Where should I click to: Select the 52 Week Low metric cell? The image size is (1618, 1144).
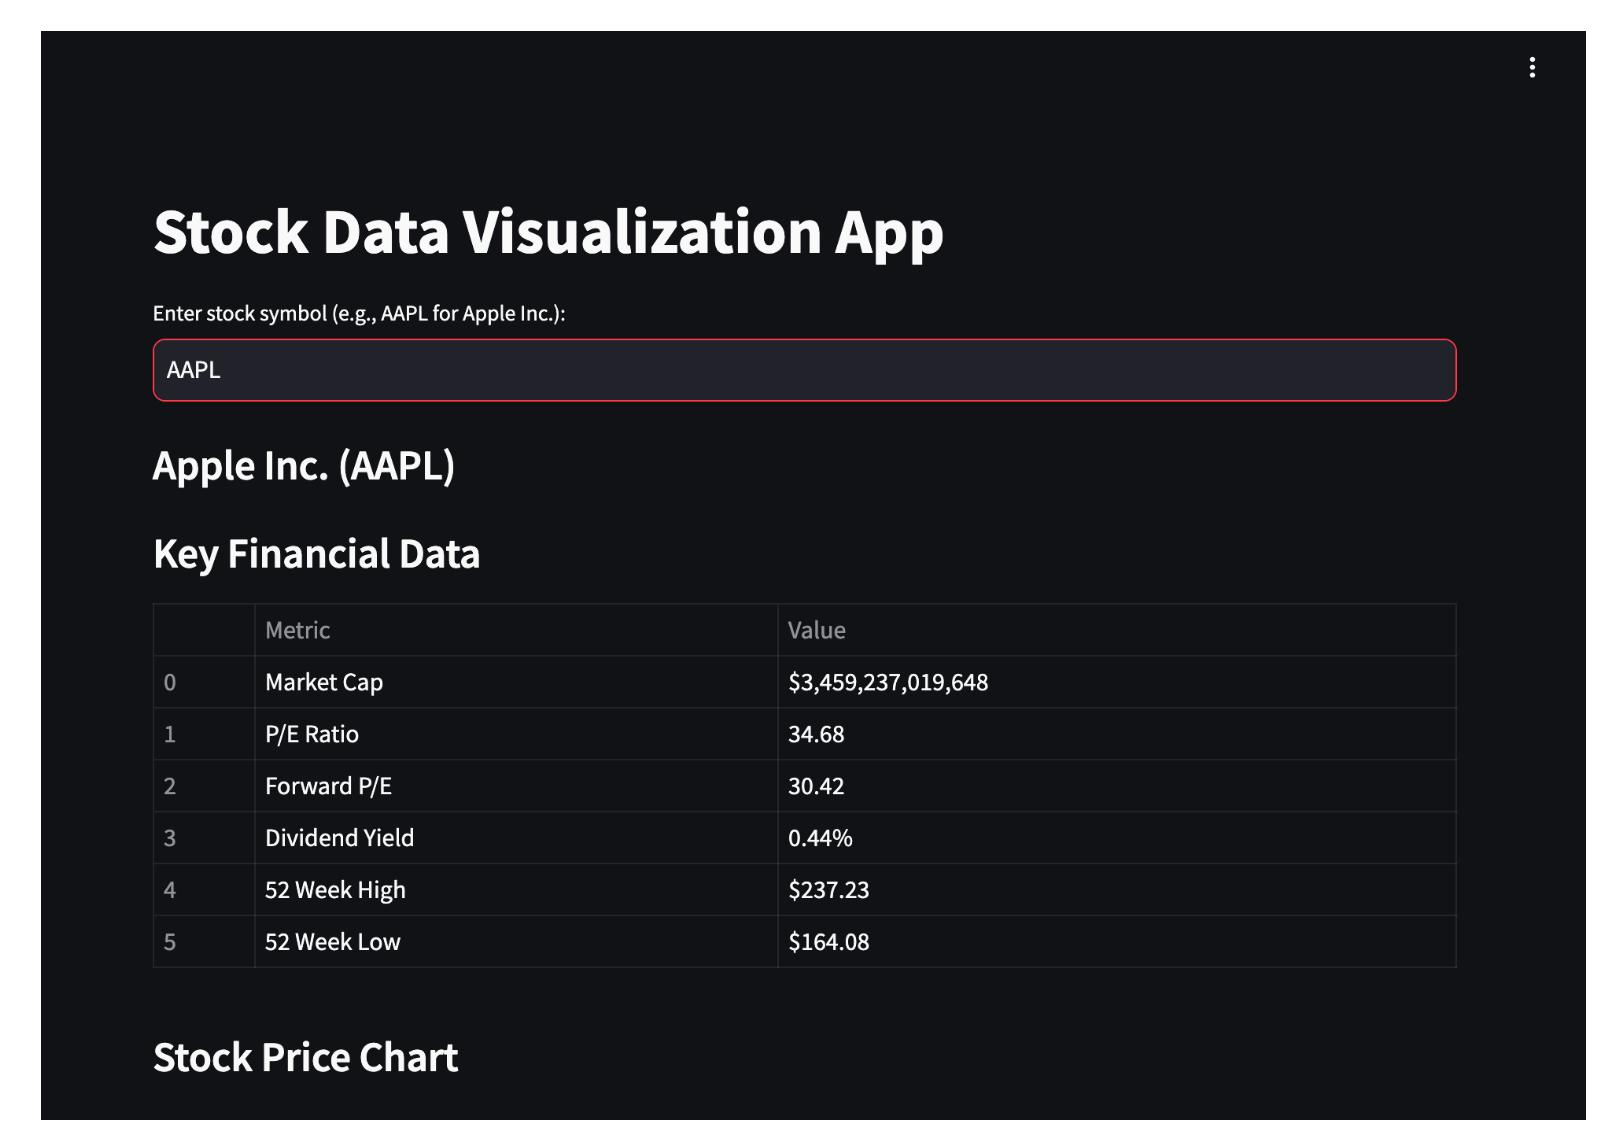tap(332, 942)
